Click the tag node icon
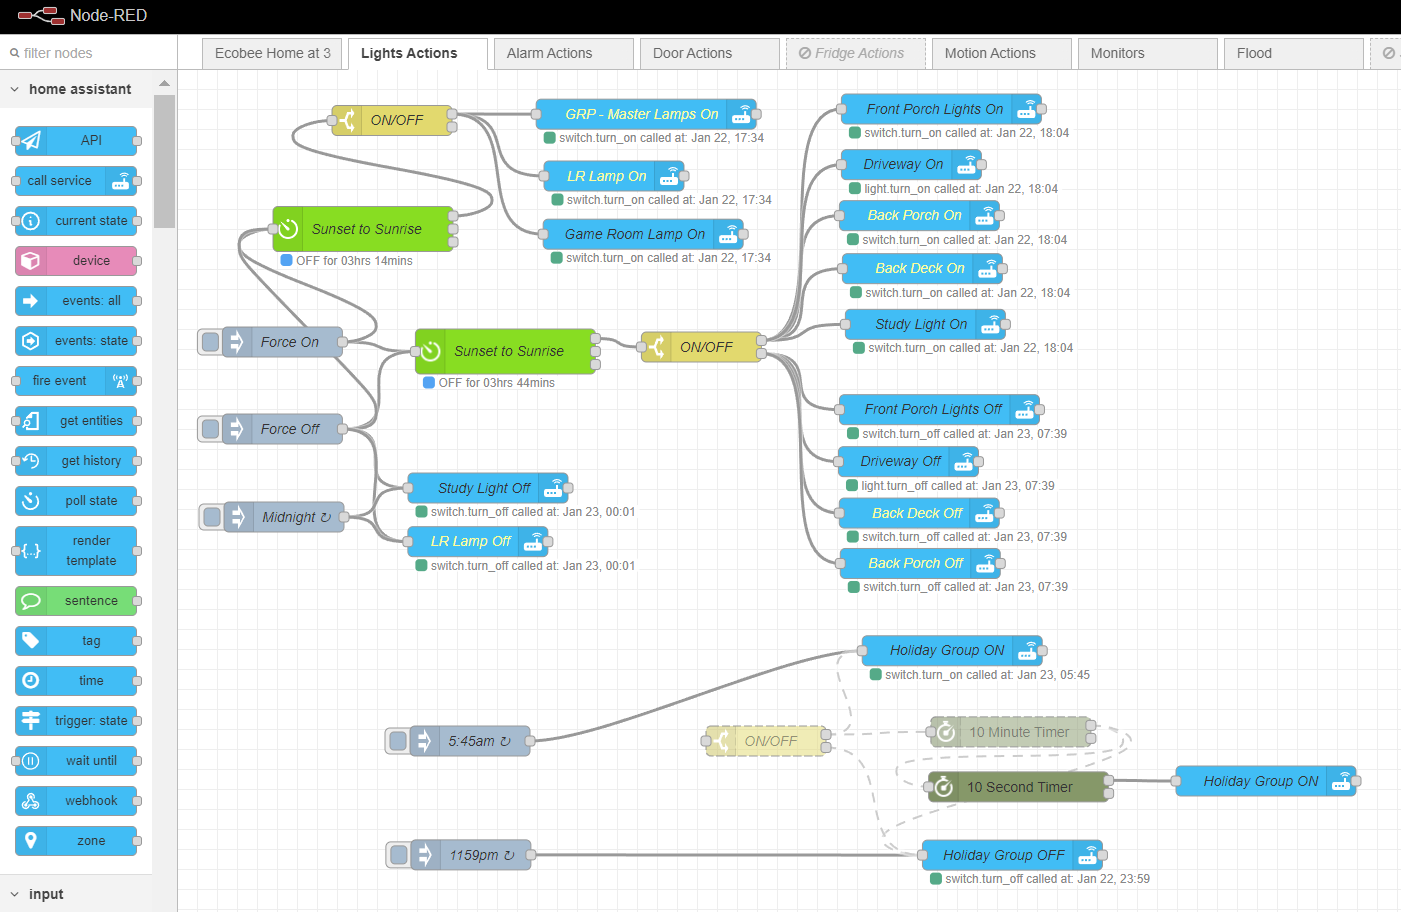The height and width of the screenshot is (912, 1401). tap(31, 641)
